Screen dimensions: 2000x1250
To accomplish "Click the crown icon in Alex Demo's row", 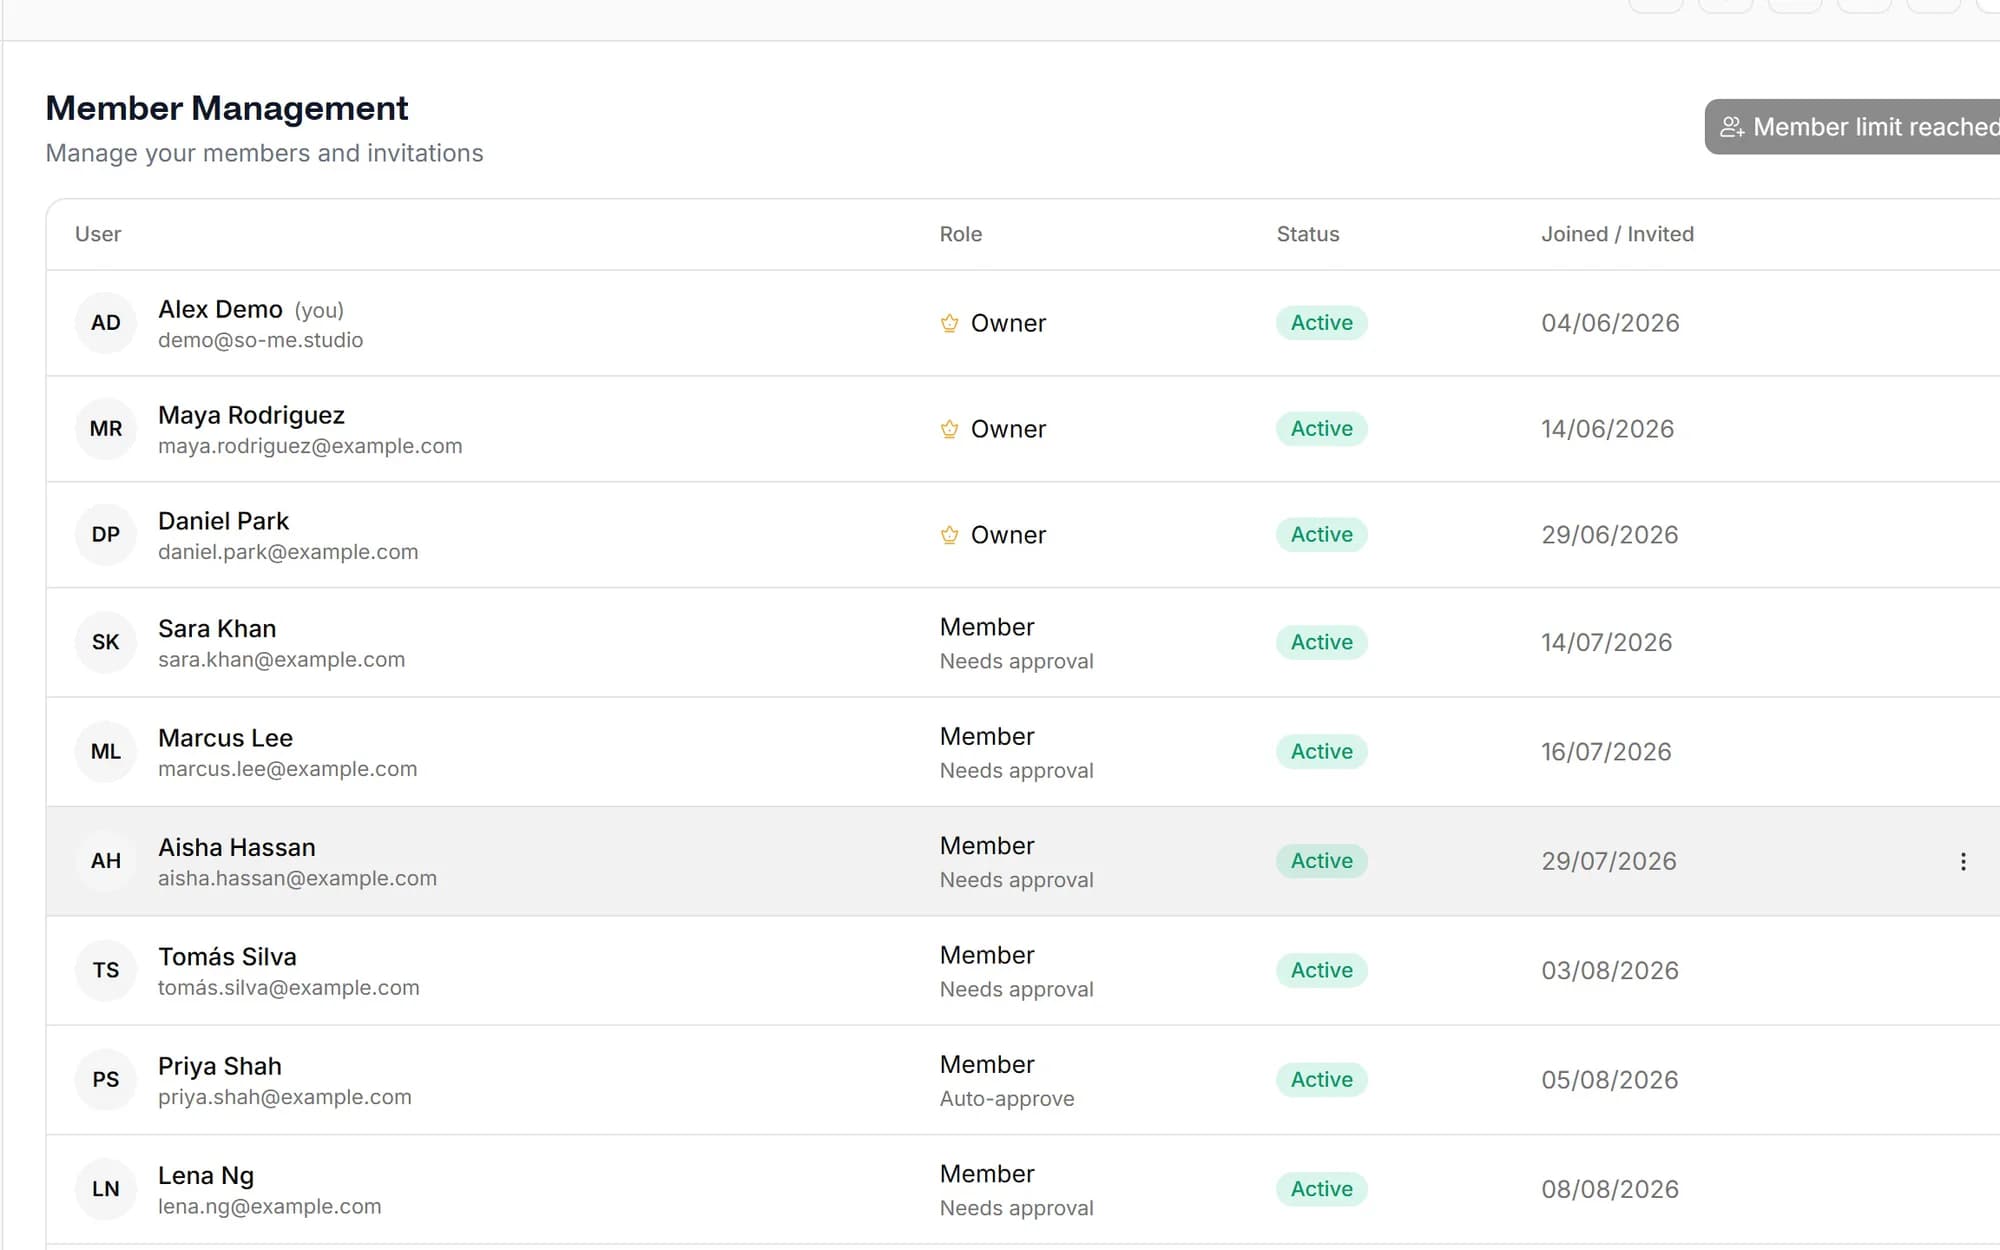I will (x=949, y=323).
